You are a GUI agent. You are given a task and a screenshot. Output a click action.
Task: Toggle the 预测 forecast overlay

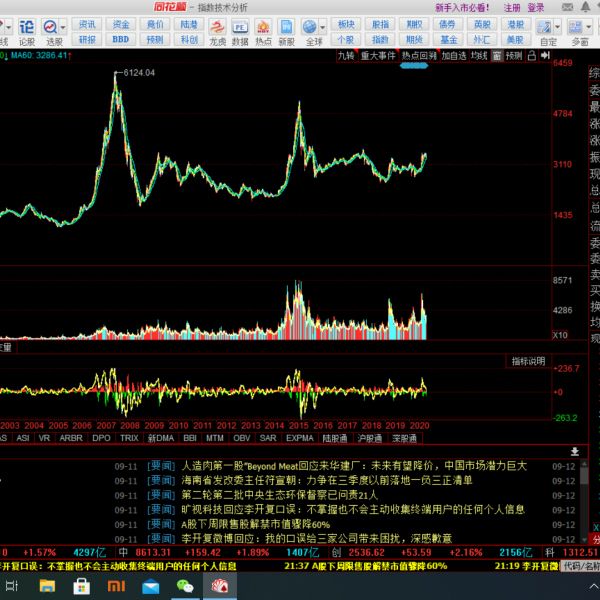click(x=514, y=56)
